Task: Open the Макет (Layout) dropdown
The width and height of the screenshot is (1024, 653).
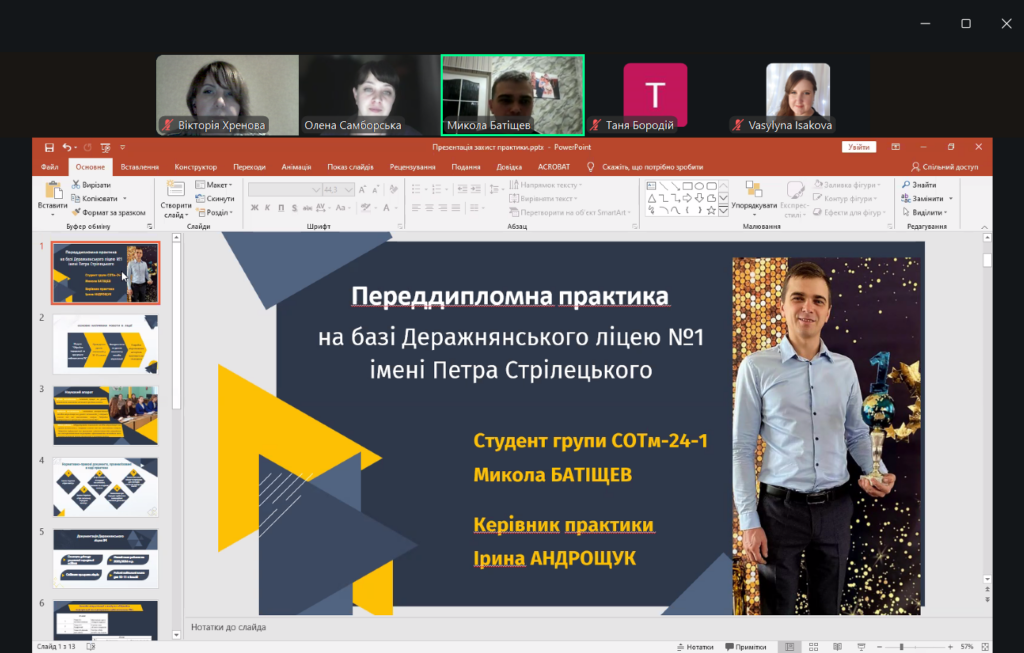Action: (x=214, y=185)
